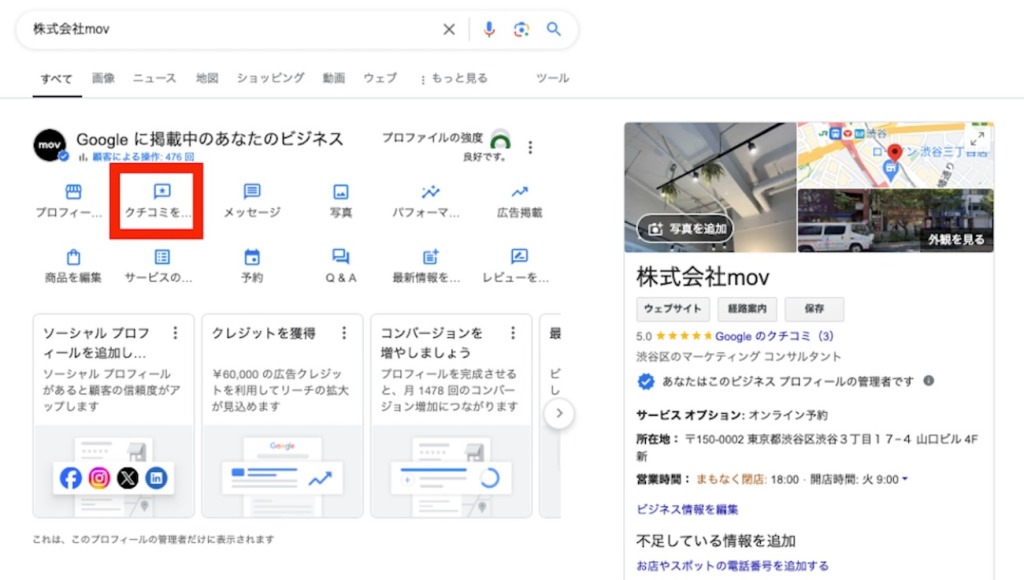Image resolution: width=1024 pixels, height=580 pixels.
Task: Click ビジネス情報を編集 link
Action: point(687,509)
